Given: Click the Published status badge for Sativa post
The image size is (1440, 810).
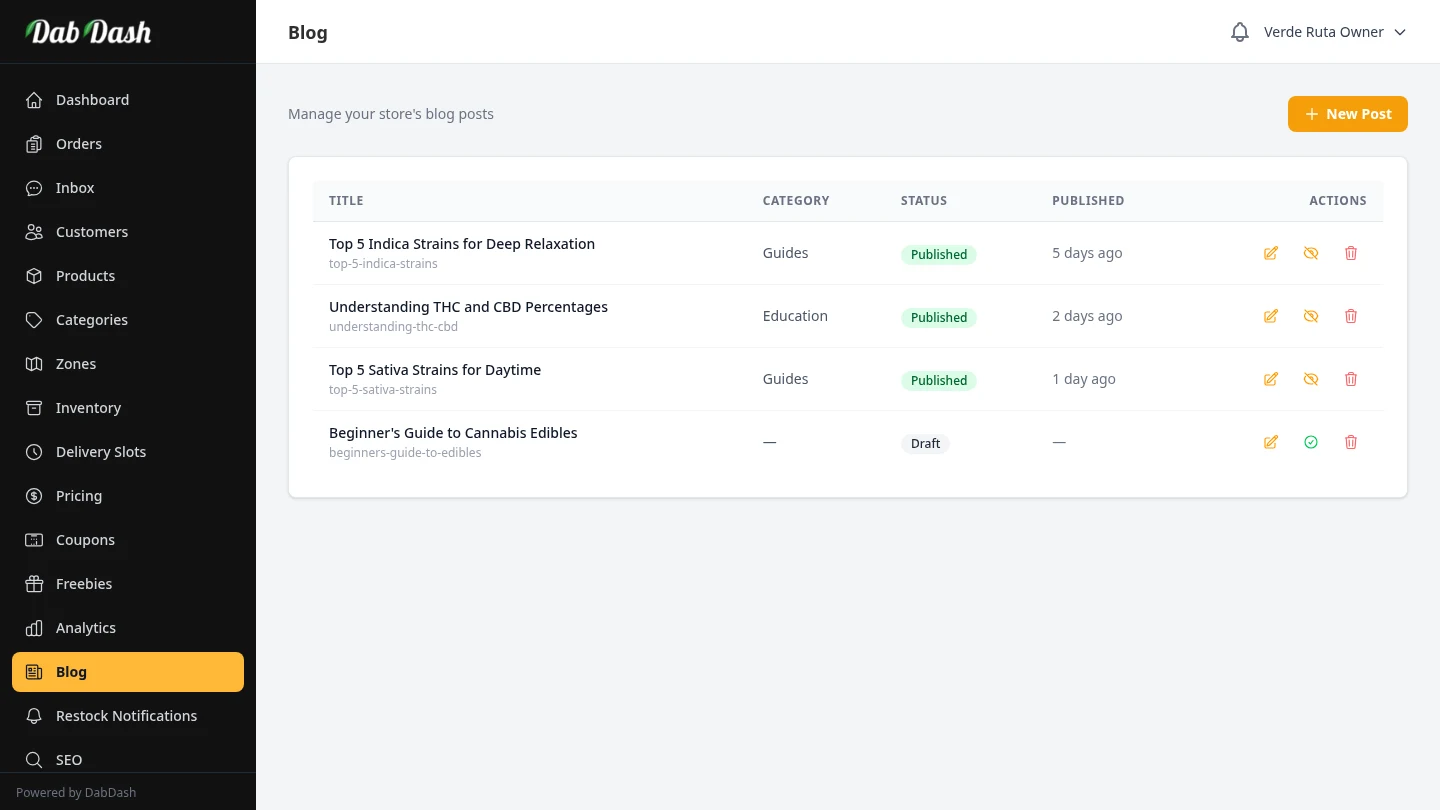Looking at the screenshot, I should point(938,380).
